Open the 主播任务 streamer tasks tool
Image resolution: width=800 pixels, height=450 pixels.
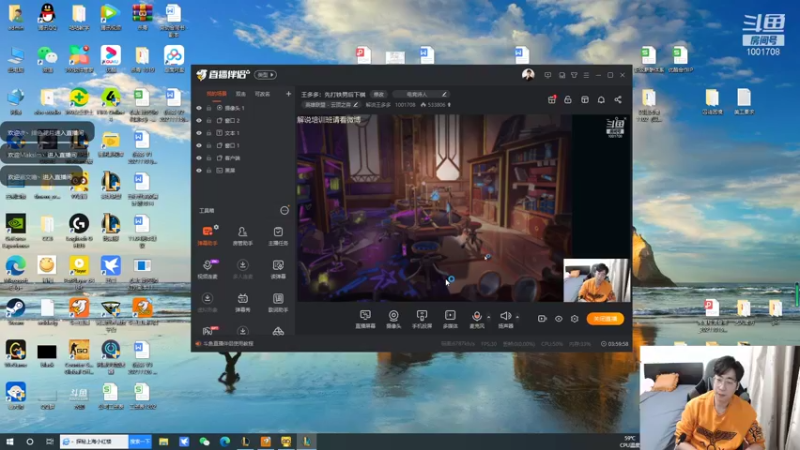[x=278, y=236]
